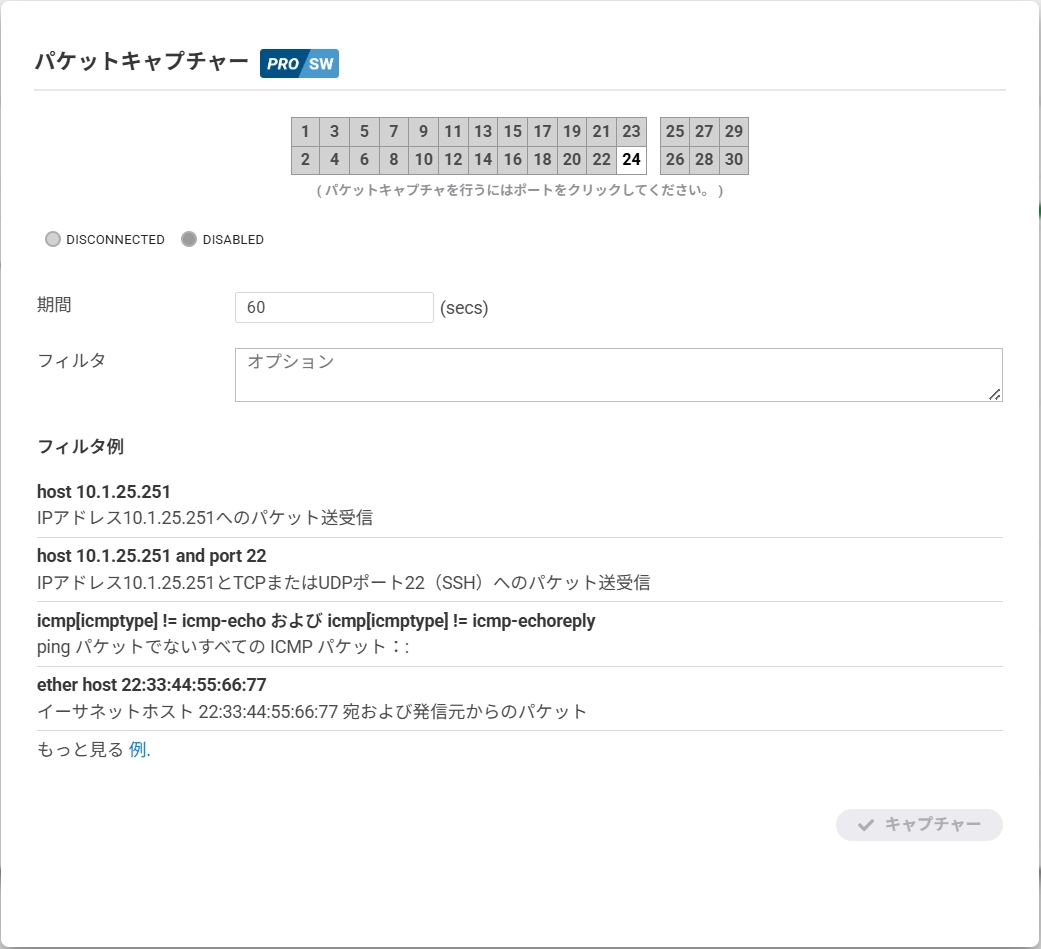This screenshot has width=1041, height=949.
Task: Focus the 期間 duration seconds field
Action: [x=333, y=308]
